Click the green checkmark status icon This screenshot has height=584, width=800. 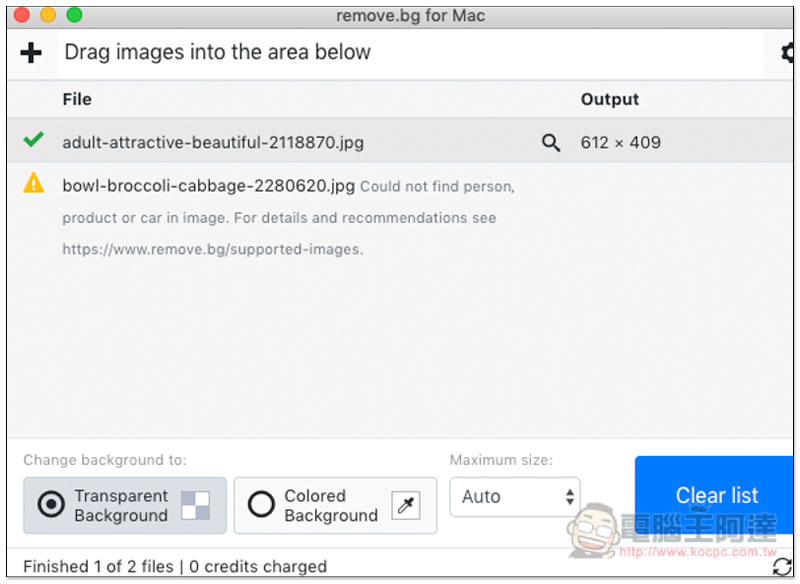pyautogui.click(x=34, y=139)
